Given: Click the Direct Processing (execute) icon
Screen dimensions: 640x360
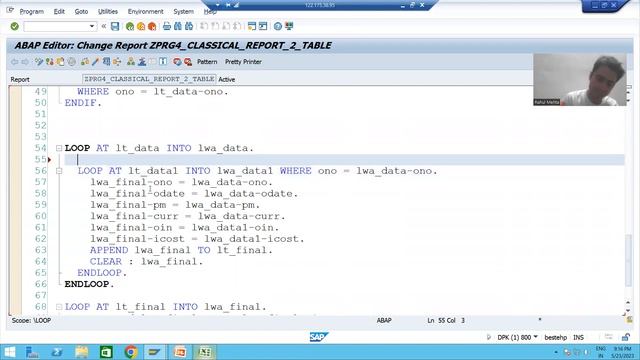Looking at the screenshot, I should (107, 62).
